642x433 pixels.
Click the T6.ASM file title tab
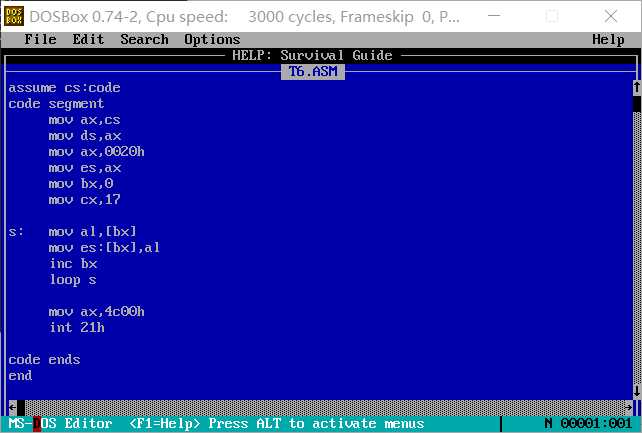click(x=313, y=72)
